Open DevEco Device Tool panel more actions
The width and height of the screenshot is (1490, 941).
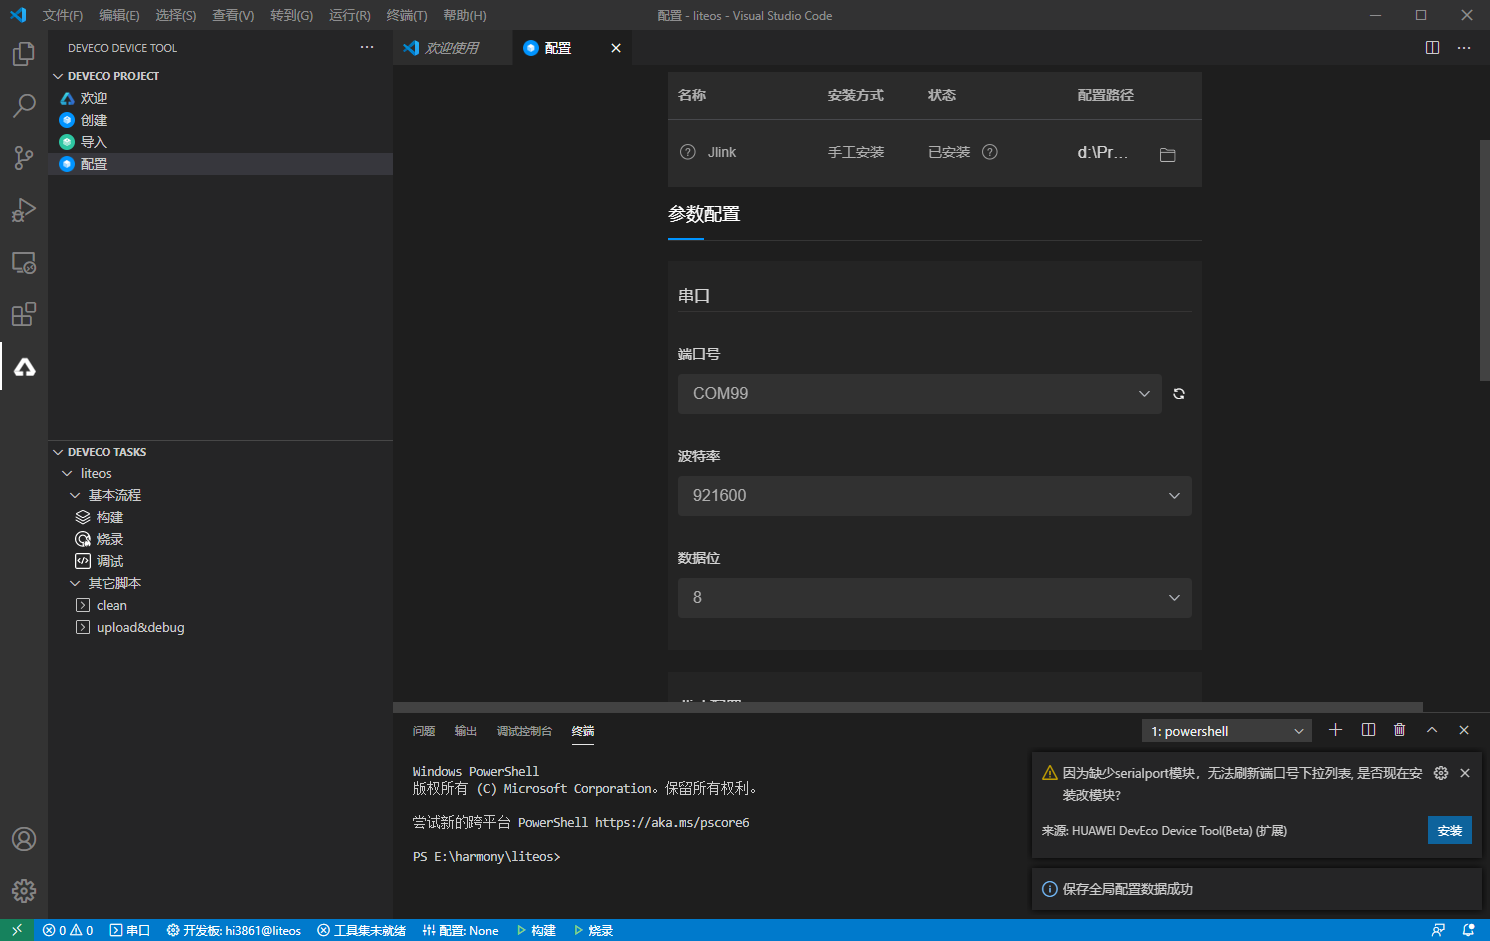pyautogui.click(x=367, y=47)
